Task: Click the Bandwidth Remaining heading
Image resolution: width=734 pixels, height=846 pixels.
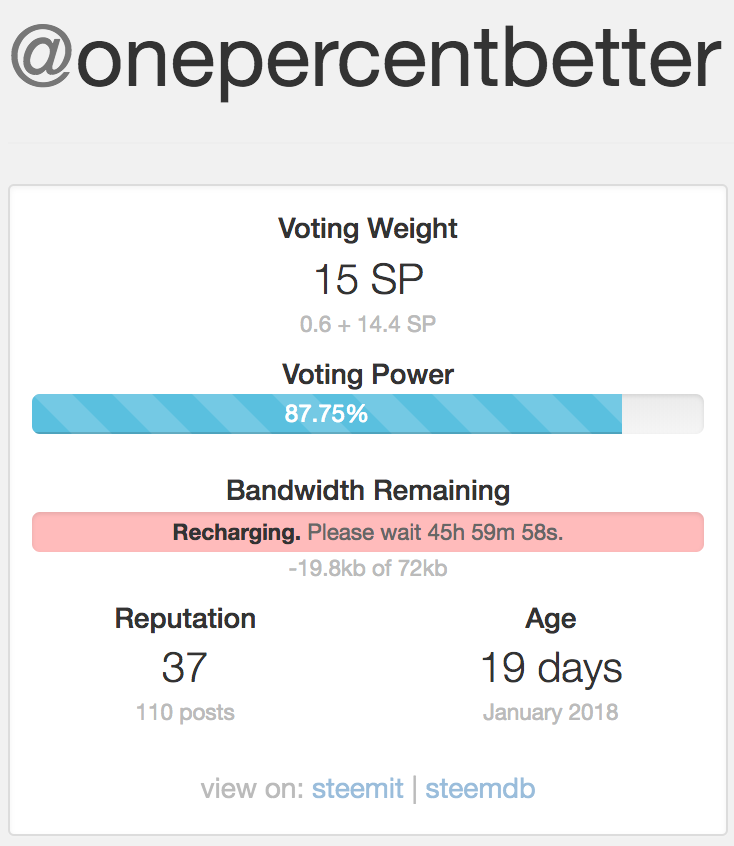Action: (x=367, y=491)
